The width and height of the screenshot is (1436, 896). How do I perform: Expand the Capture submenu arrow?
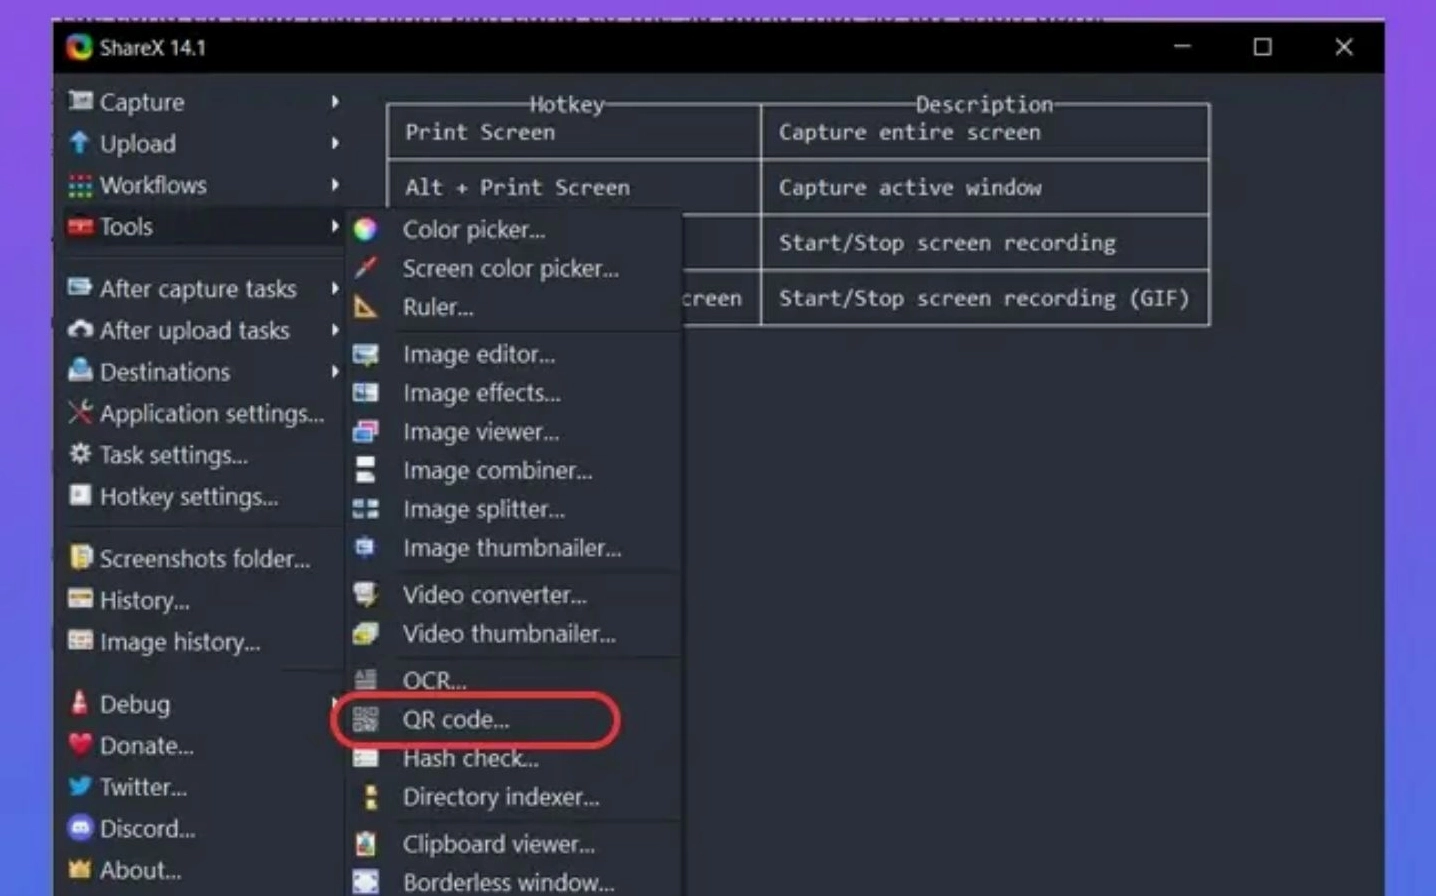[x=335, y=102]
